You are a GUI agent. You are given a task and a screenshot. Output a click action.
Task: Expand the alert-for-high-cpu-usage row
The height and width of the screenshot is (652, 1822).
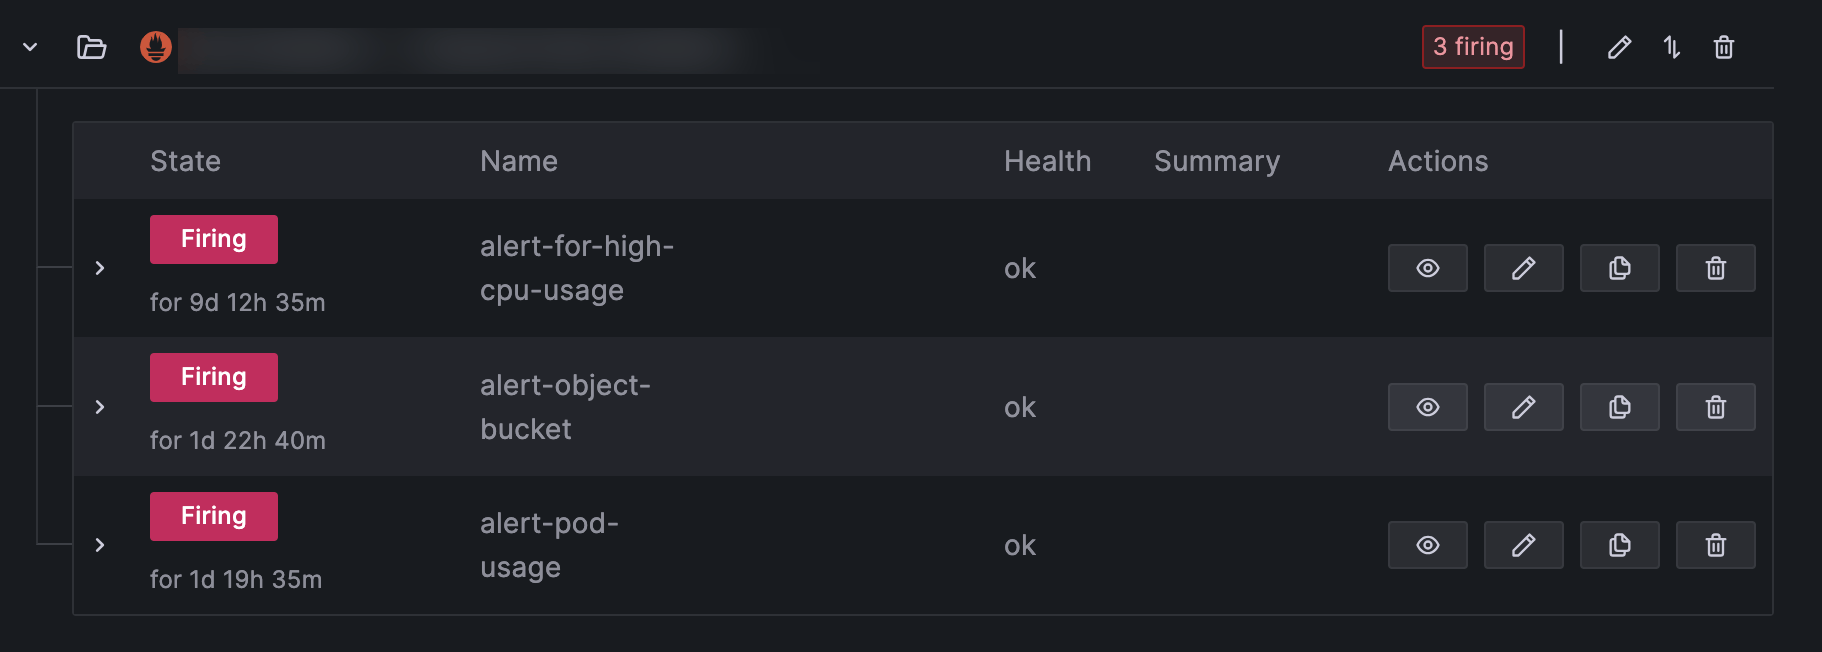click(x=100, y=268)
